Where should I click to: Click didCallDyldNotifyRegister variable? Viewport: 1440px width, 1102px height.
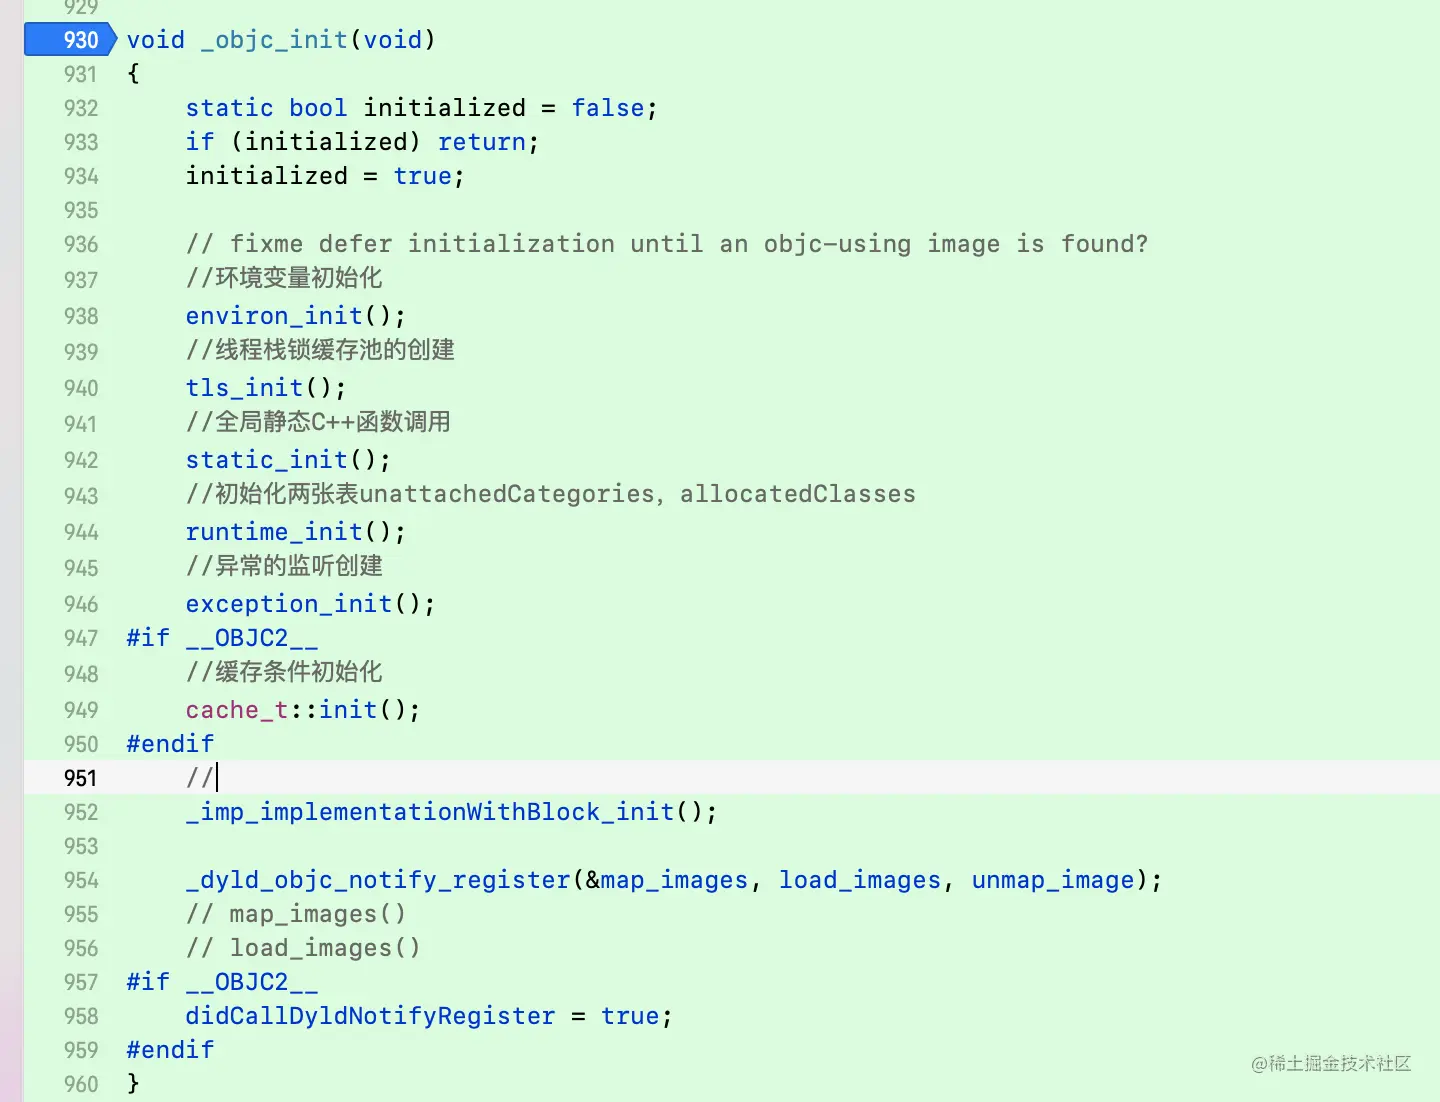(370, 1016)
